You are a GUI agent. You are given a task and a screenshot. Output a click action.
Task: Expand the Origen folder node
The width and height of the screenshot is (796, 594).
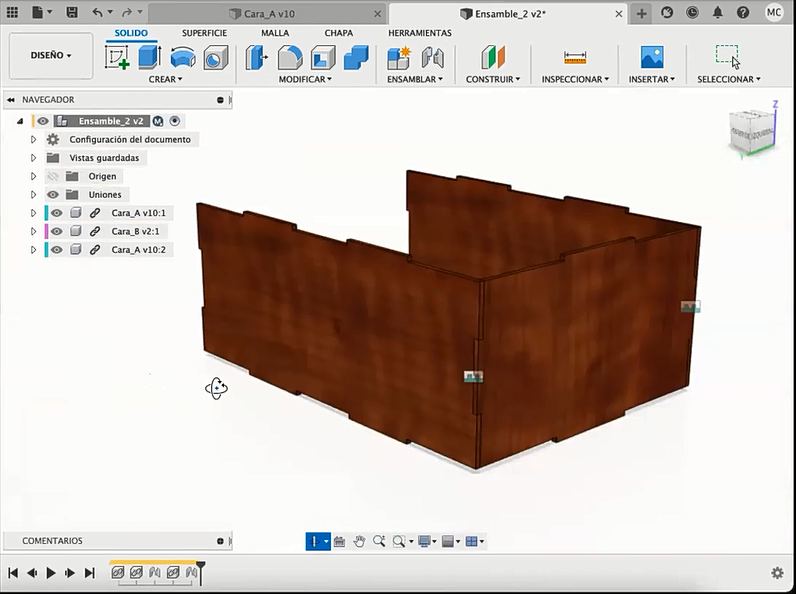(34, 176)
